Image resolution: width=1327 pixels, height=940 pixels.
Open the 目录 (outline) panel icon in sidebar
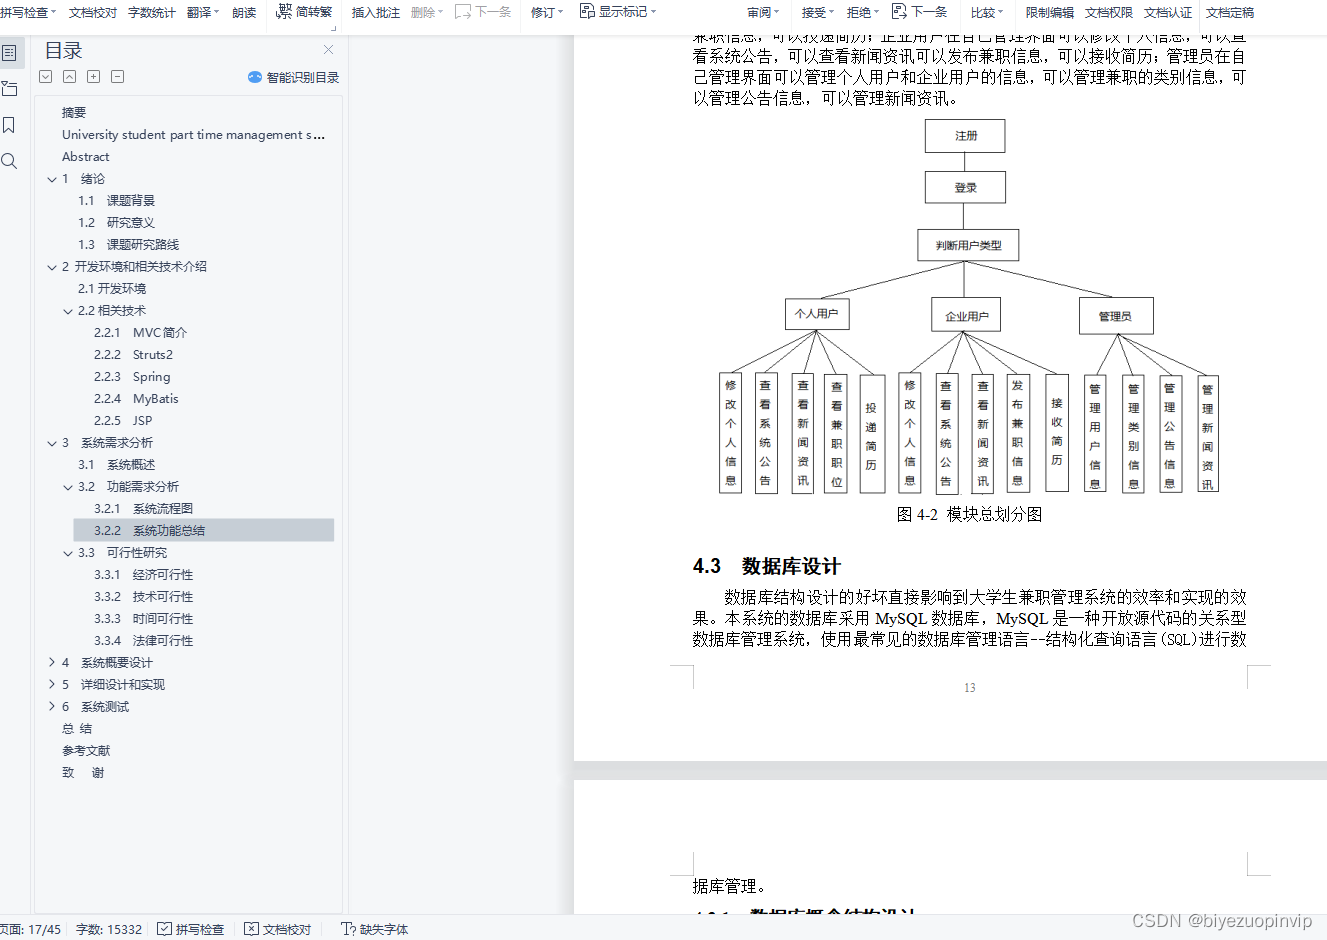(x=13, y=53)
